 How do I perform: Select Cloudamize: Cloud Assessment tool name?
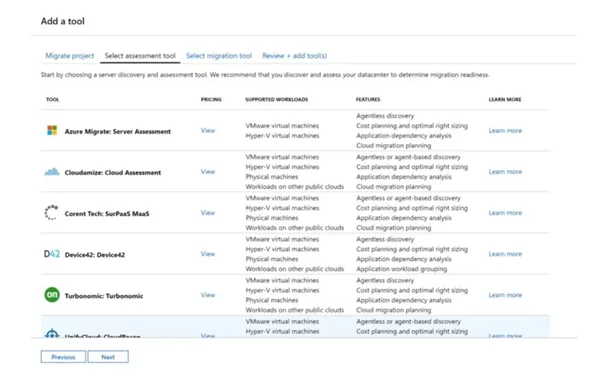113,172
